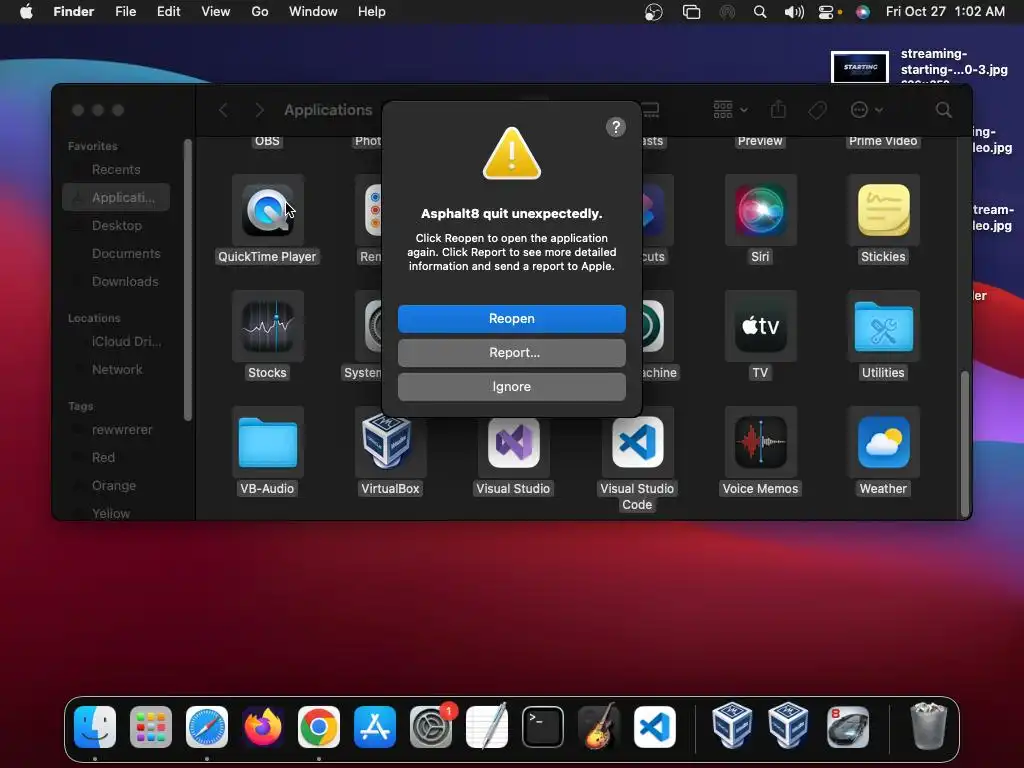The height and width of the screenshot is (768, 1024).
Task: Select the Siri app icon
Action: [x=760, y=210]
